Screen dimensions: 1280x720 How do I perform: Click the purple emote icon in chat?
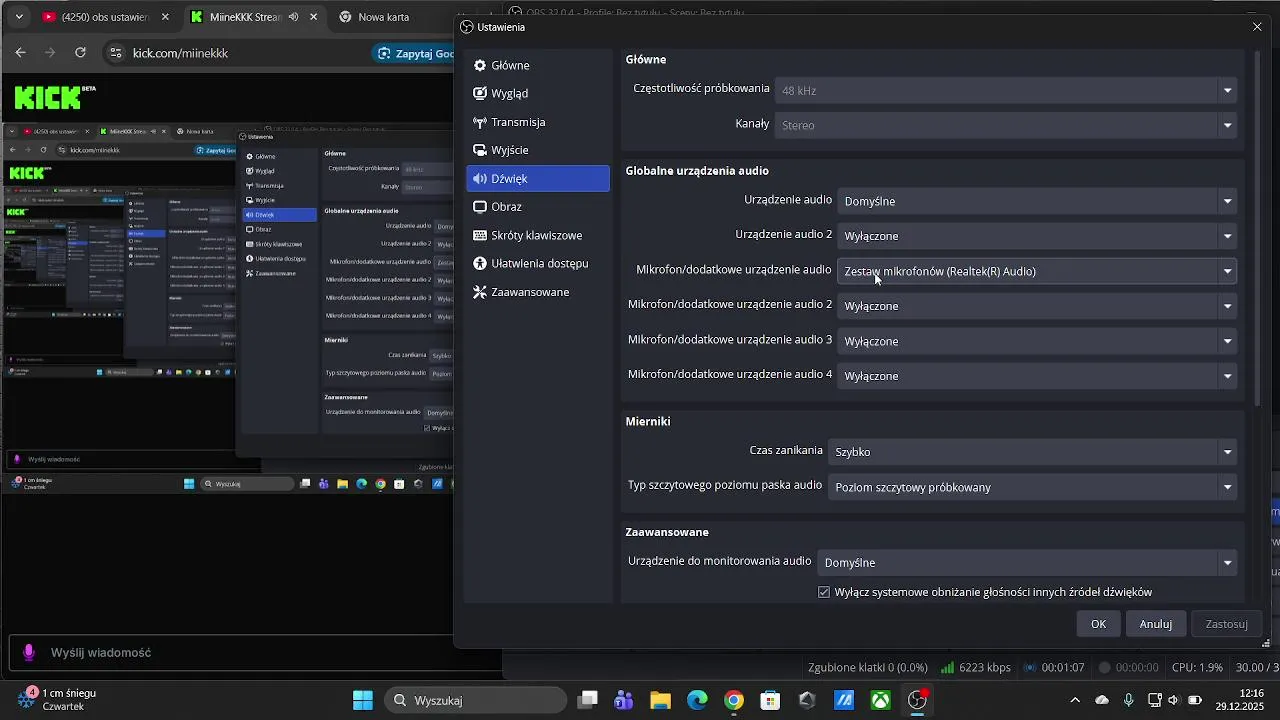[x=29, y=652]
